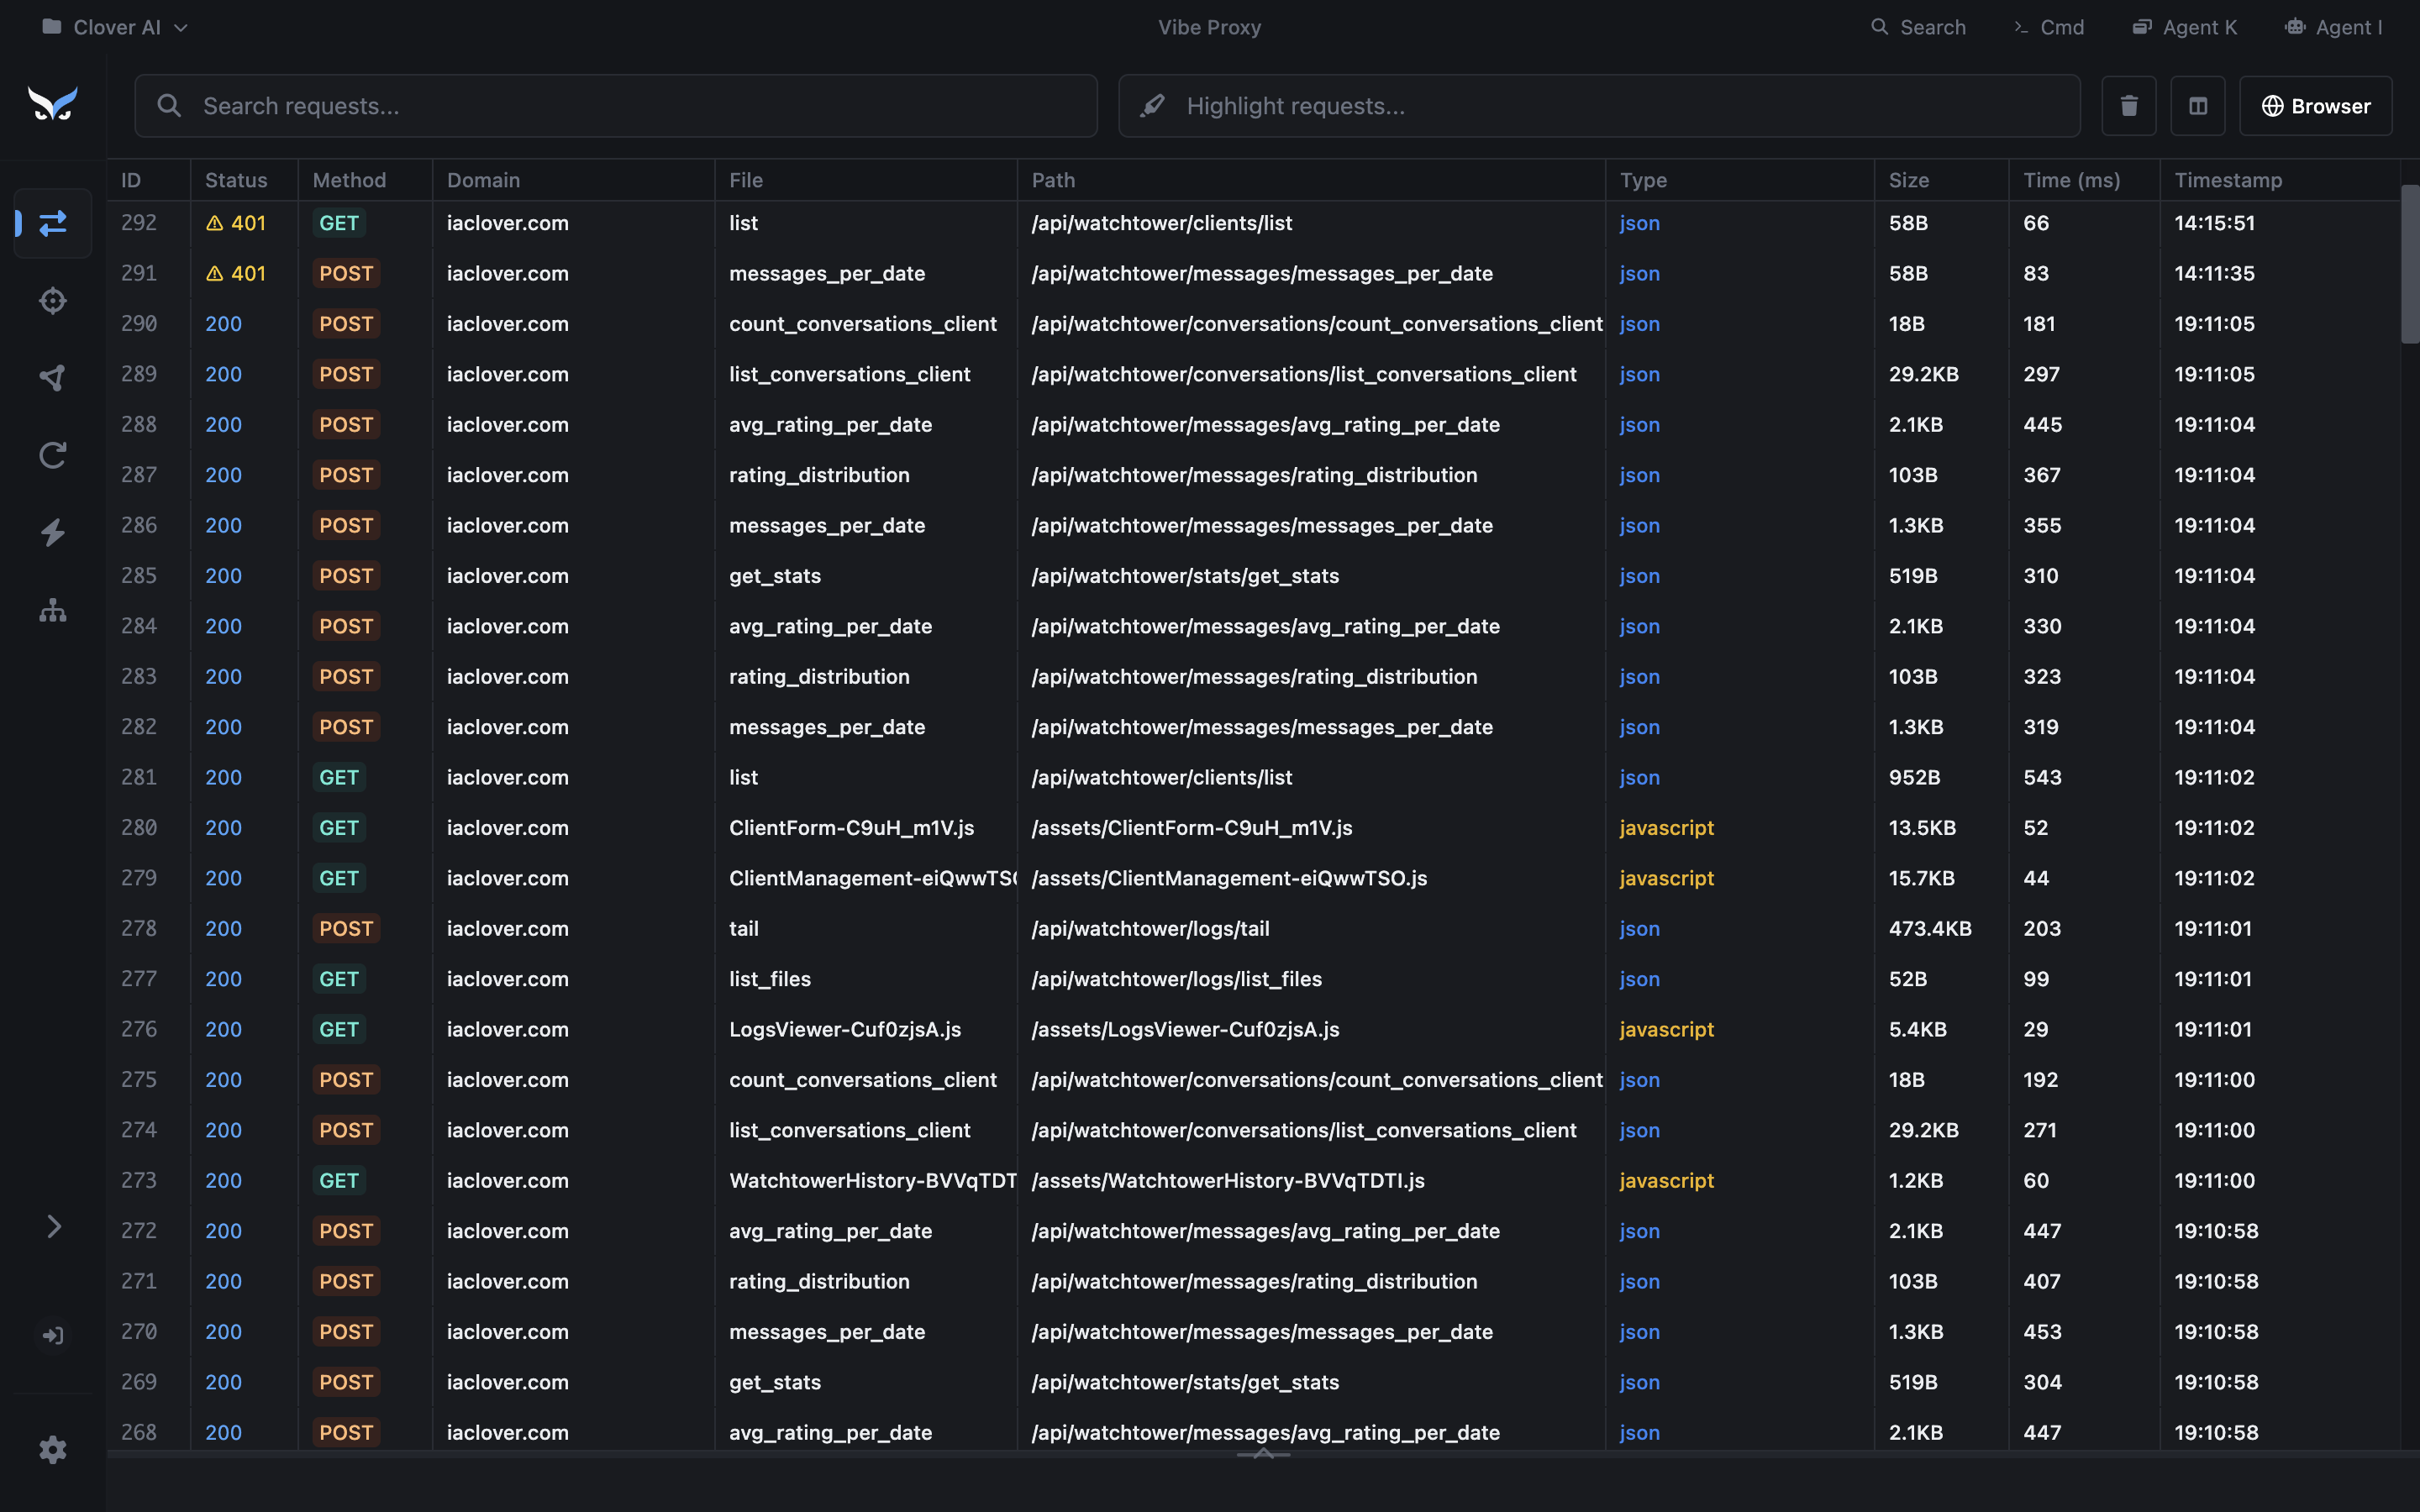Open the sitemap hierarchy sidebar icon
The height and width of the screenshot is (1512, 2420).
coord(53,610)
